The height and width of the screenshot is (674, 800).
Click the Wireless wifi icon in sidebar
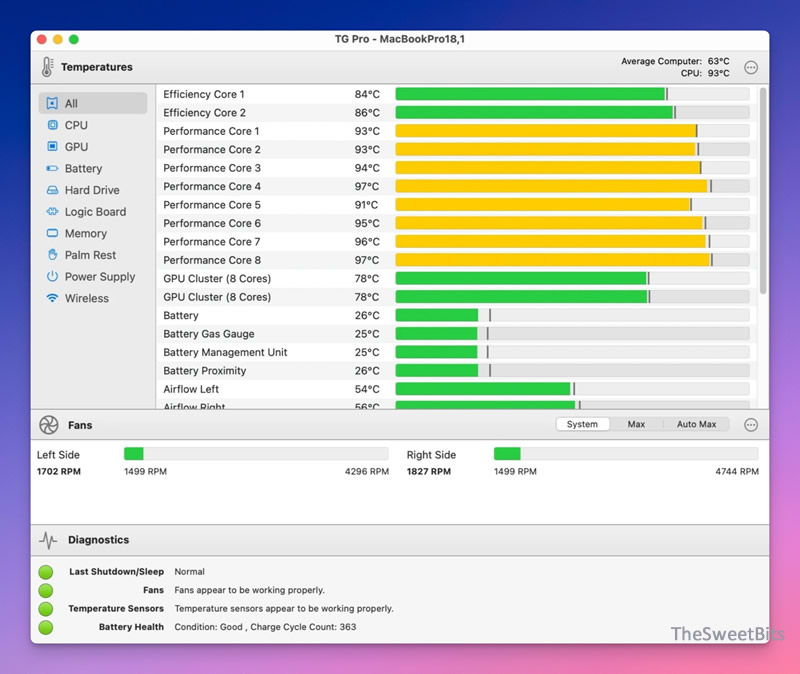click(52, 298)
